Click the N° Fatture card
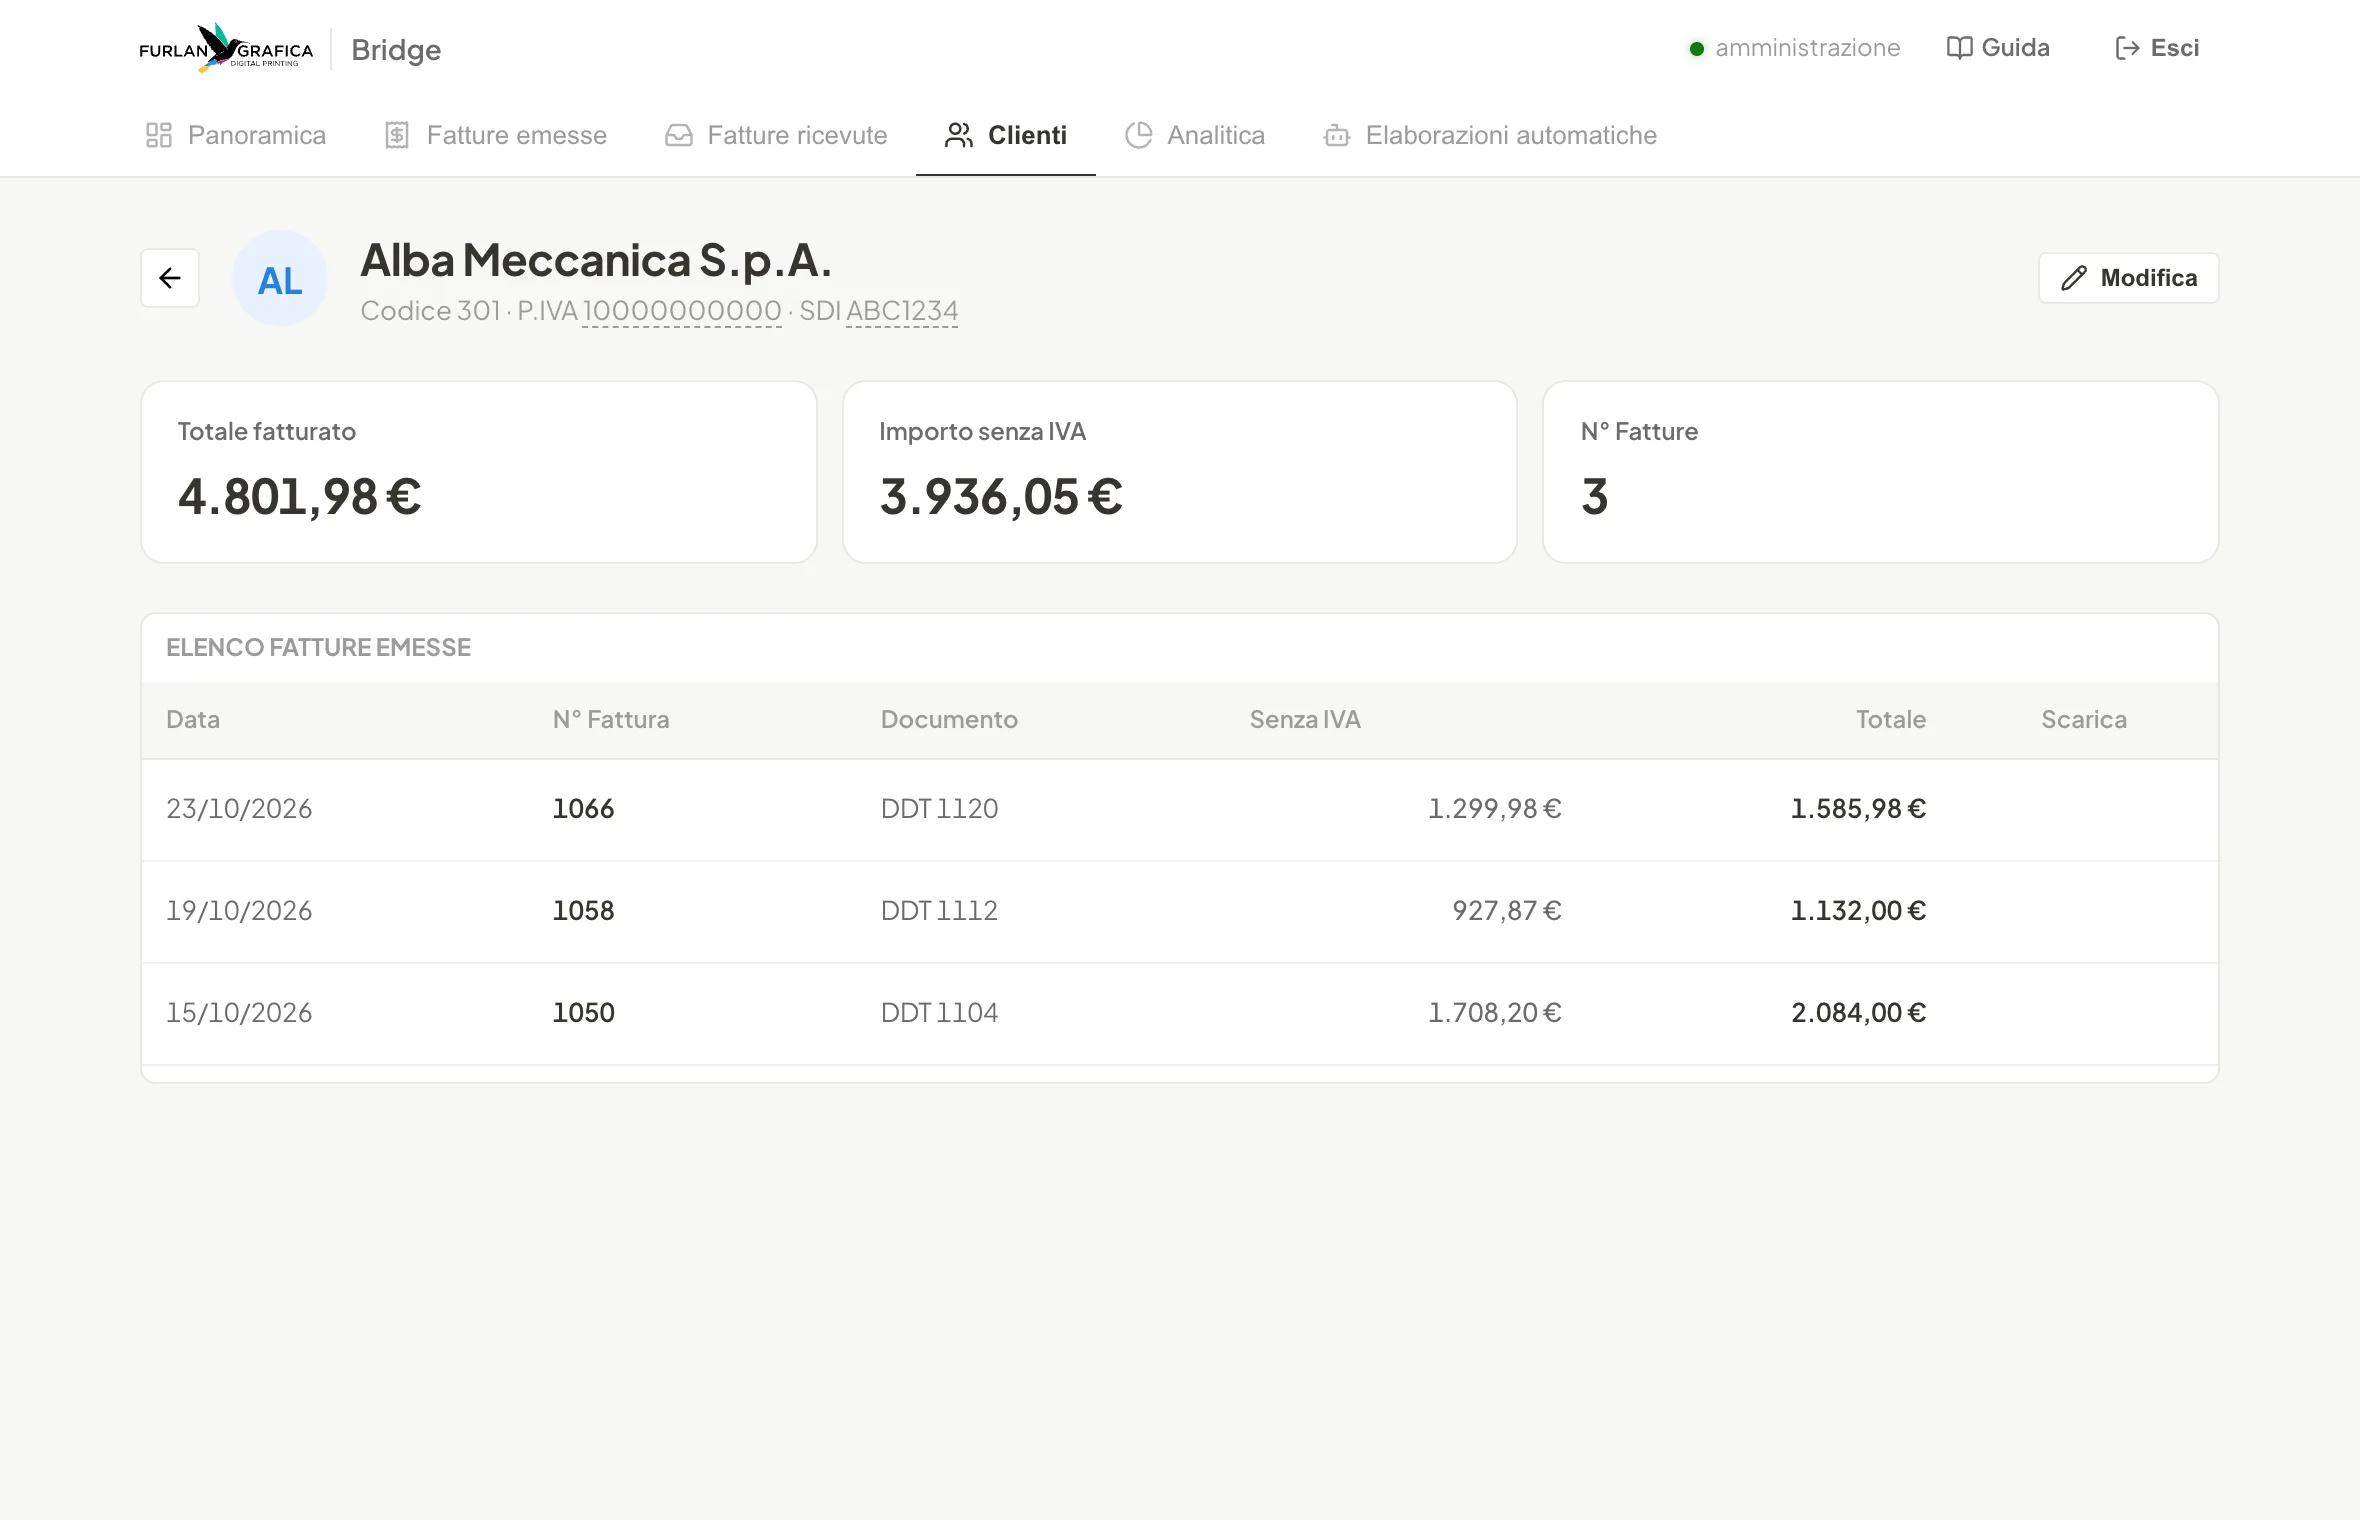 pos(1881,472)
